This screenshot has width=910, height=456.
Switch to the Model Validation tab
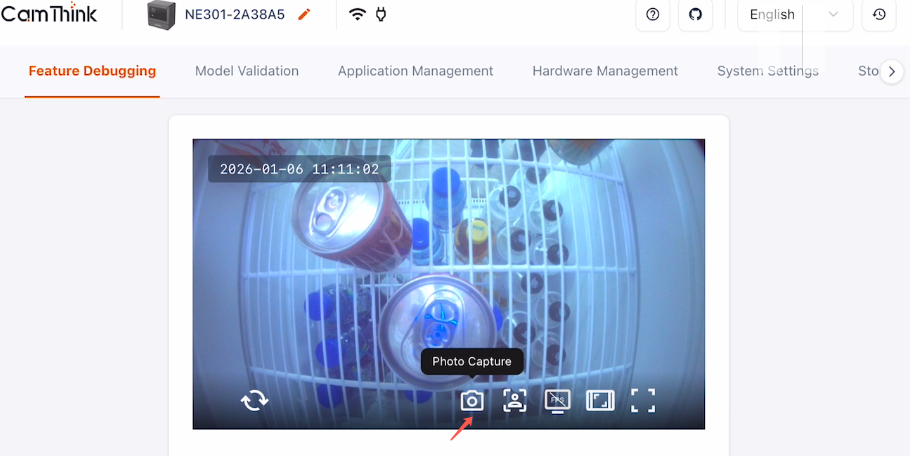coord(247,71)
